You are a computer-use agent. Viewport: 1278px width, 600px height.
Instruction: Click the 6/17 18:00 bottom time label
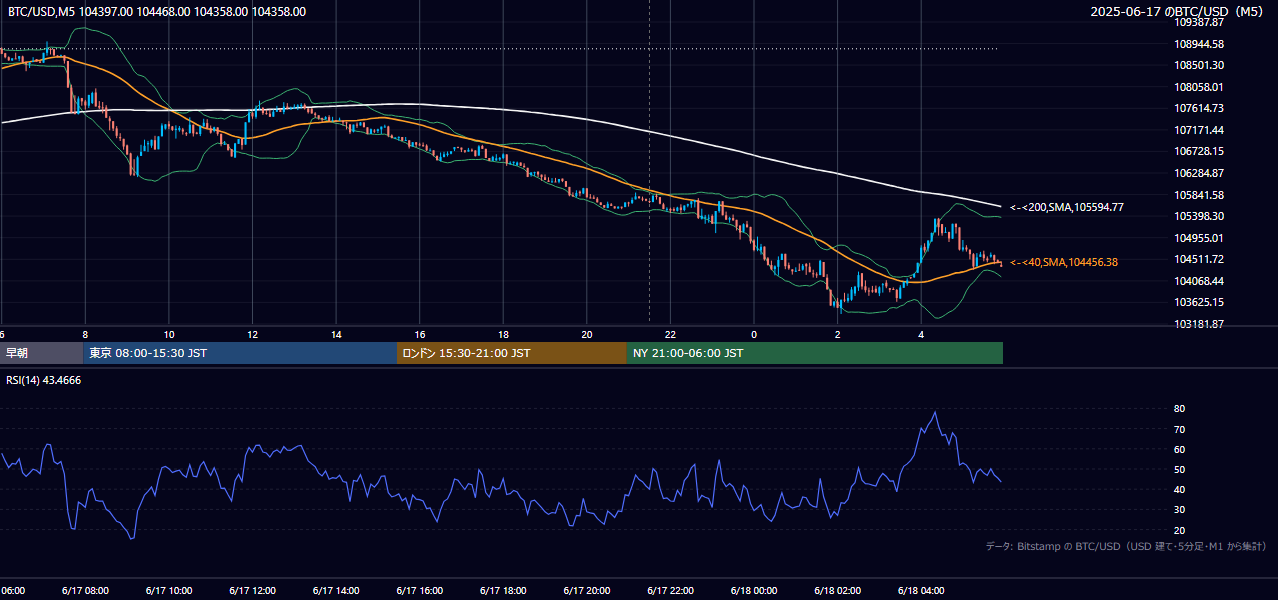pyautogui.click(x=503, y=591)
